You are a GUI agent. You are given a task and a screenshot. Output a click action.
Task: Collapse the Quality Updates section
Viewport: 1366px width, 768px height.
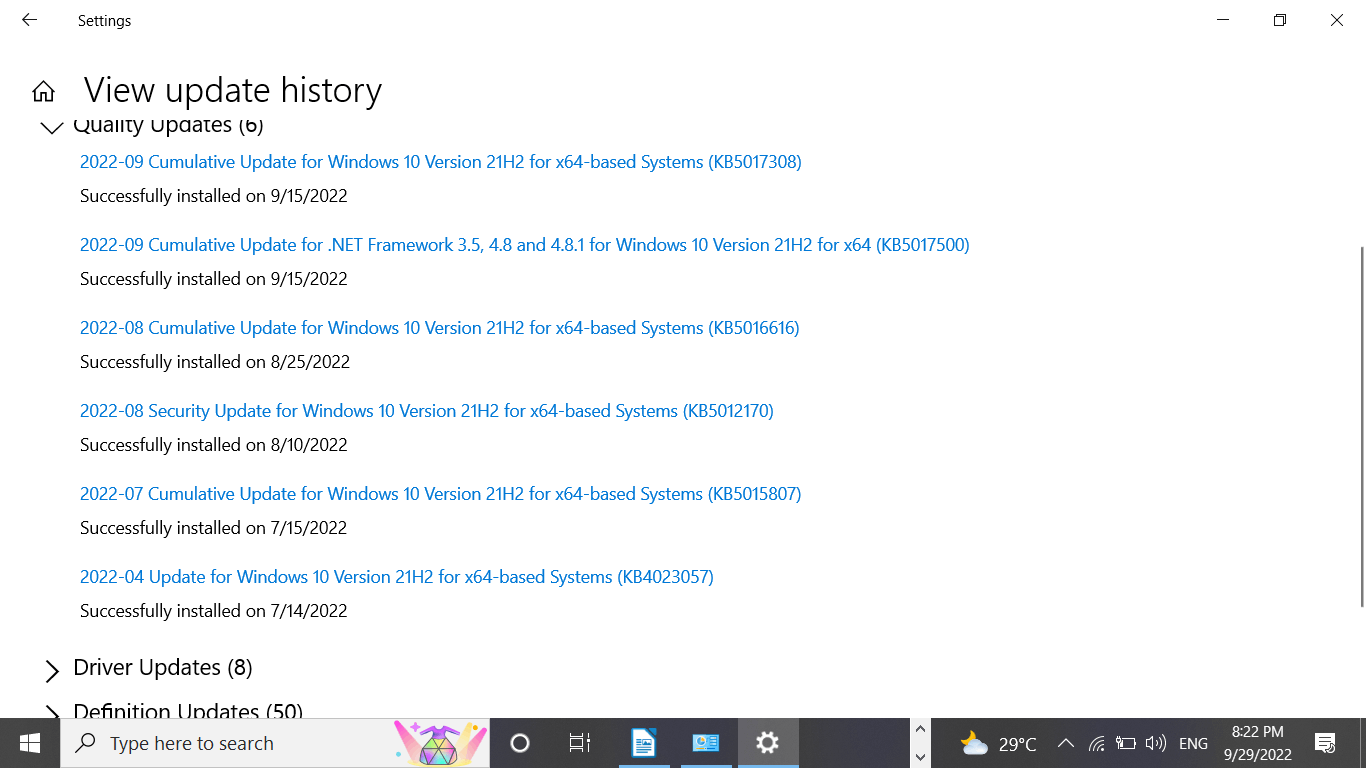pyautogui.click(x=51, y=127)
